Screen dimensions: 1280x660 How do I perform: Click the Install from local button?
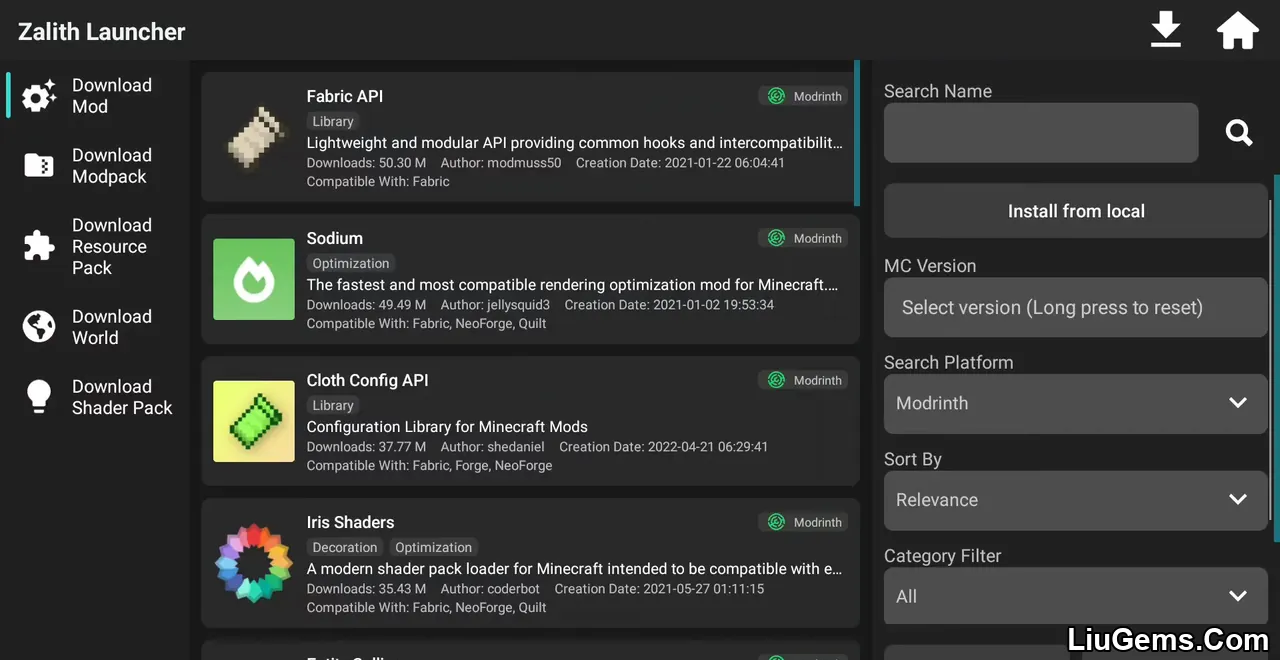click(1076, 211)
